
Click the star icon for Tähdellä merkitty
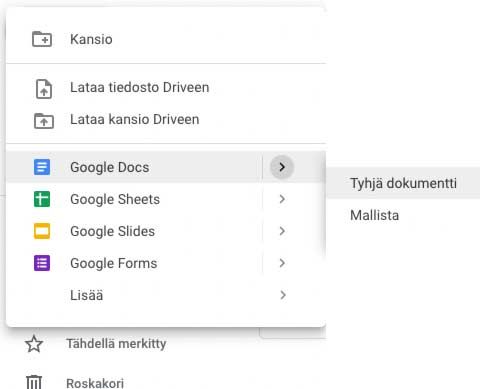pyautogui.click(x=34, y=344)
